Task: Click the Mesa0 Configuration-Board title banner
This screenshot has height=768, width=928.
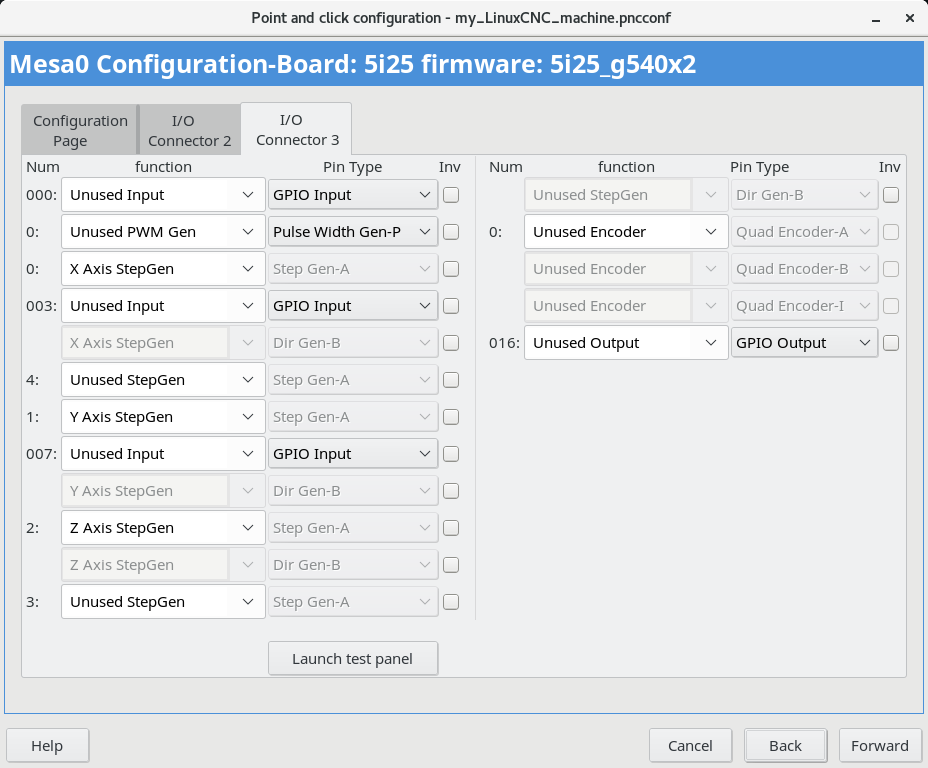Action: (463, 64)
